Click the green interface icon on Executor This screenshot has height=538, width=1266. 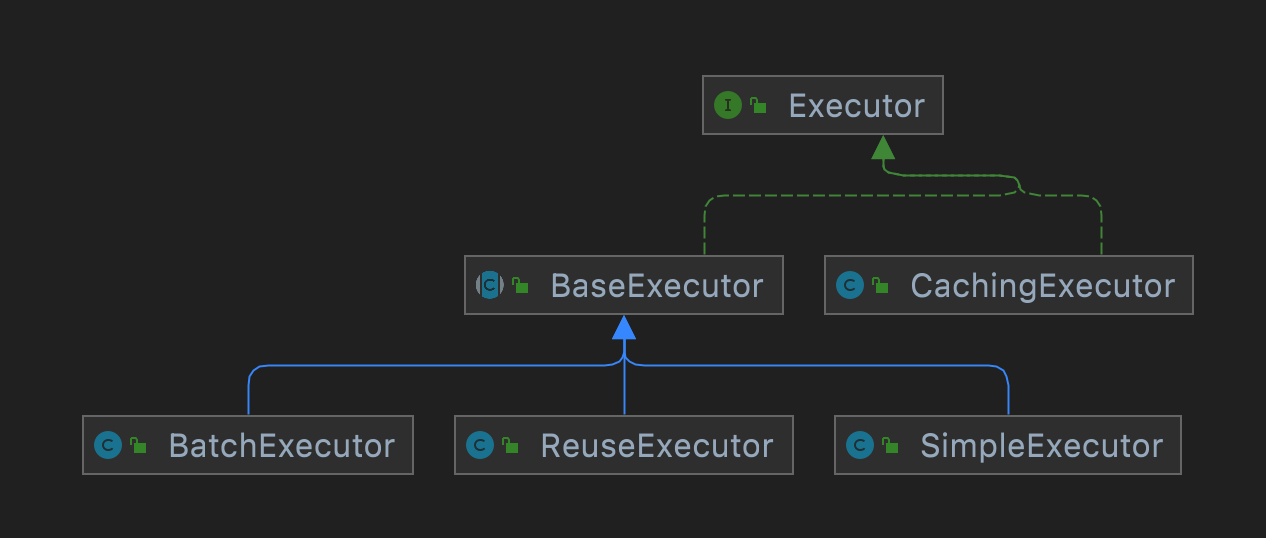[x=728, y=105]
